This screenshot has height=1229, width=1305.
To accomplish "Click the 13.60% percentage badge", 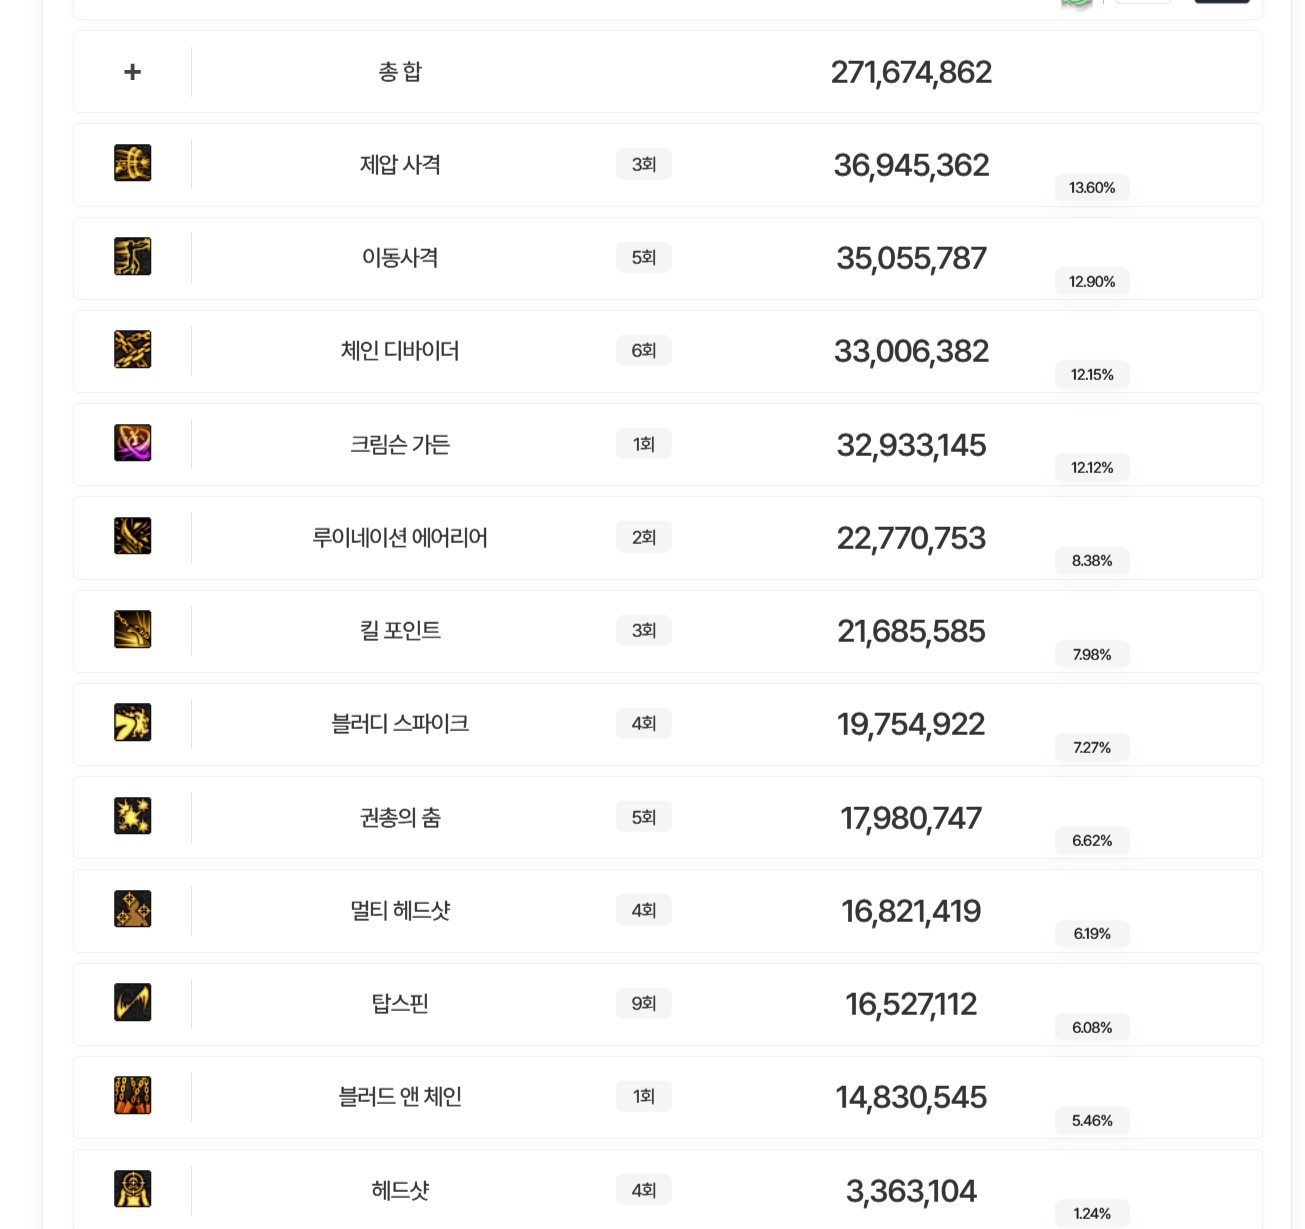I will pyautogui.click(x=1092, y=188).
